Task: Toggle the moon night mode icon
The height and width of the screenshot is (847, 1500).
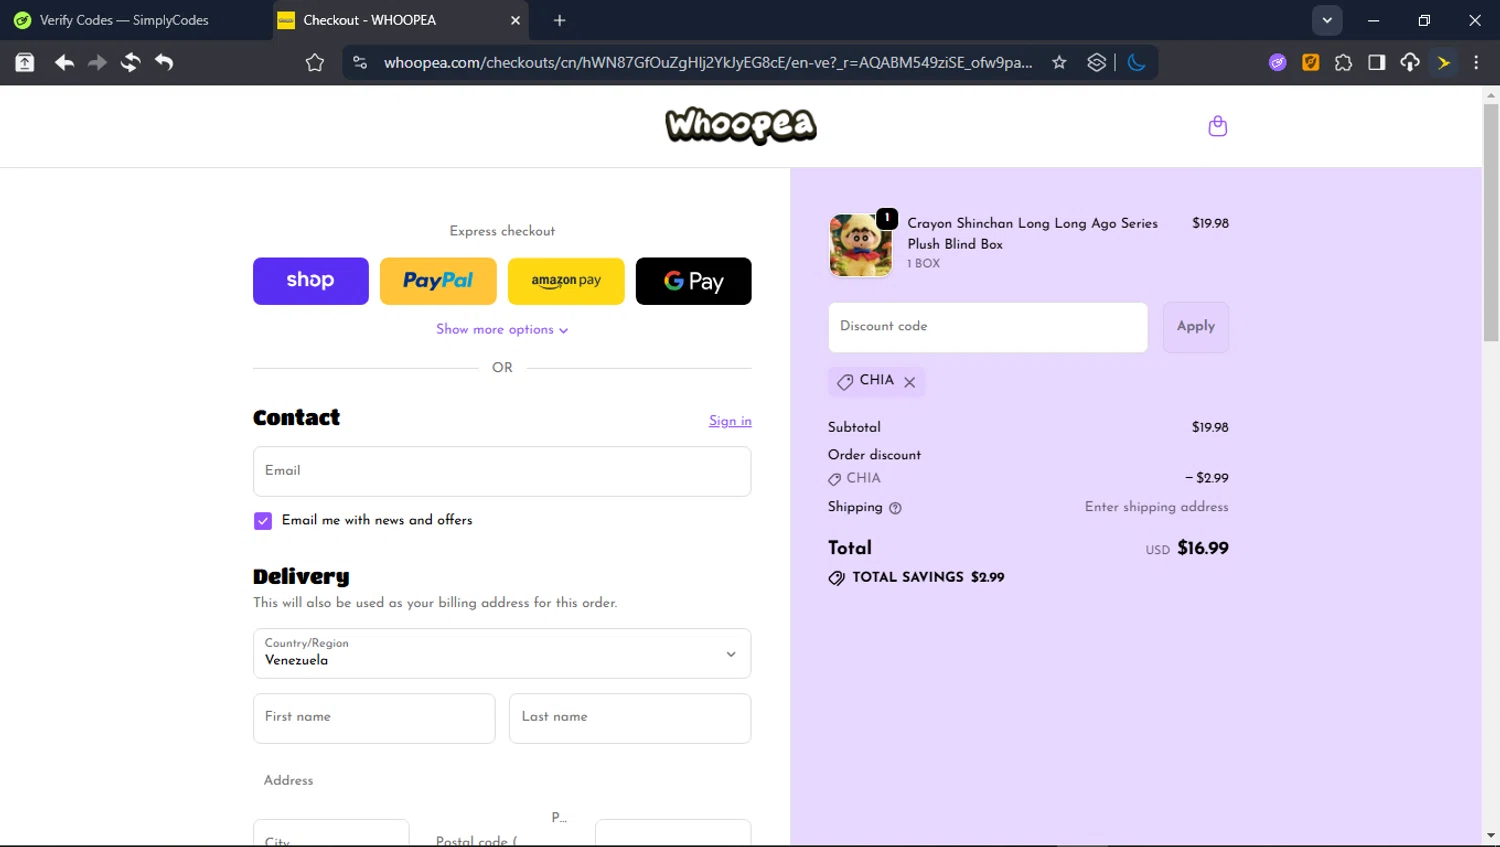Action: [x=1136, y=62]
